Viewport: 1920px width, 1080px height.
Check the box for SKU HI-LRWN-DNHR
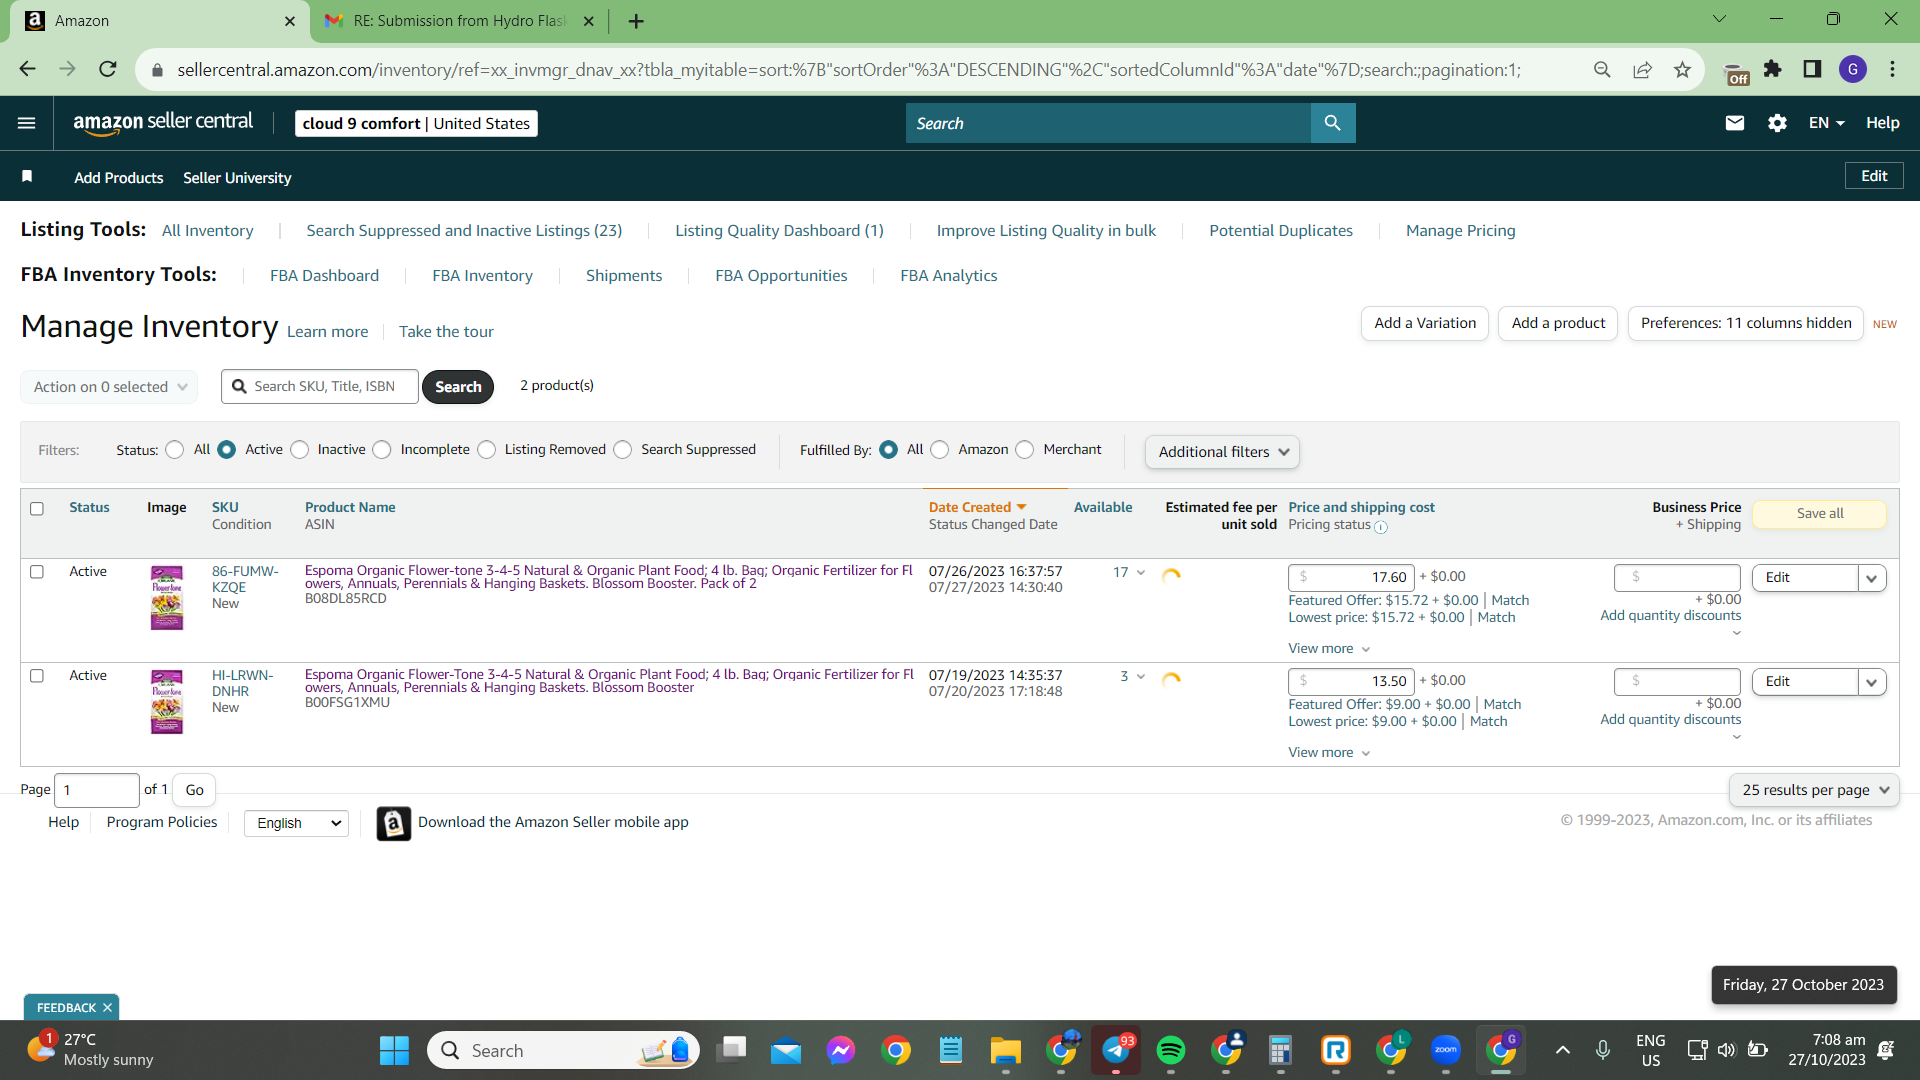pos(37,676)
